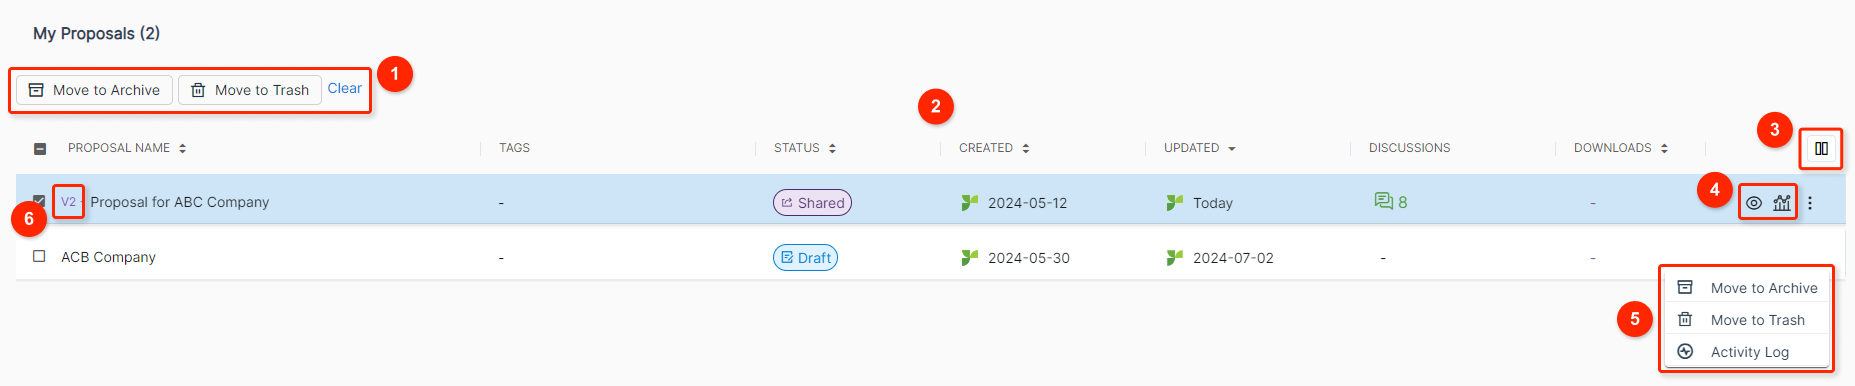Click the Shared status badge
The width and height of the screenshot is (1855, 386).
(x=812, y=203)
